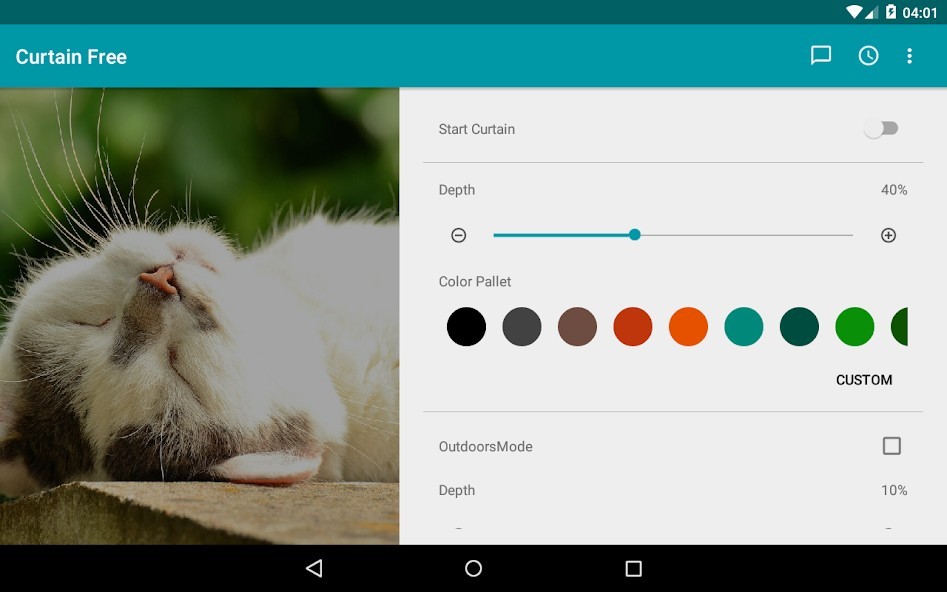Select the black color swatch
This screenshot has height=592, width=947.
pos(466,326)
